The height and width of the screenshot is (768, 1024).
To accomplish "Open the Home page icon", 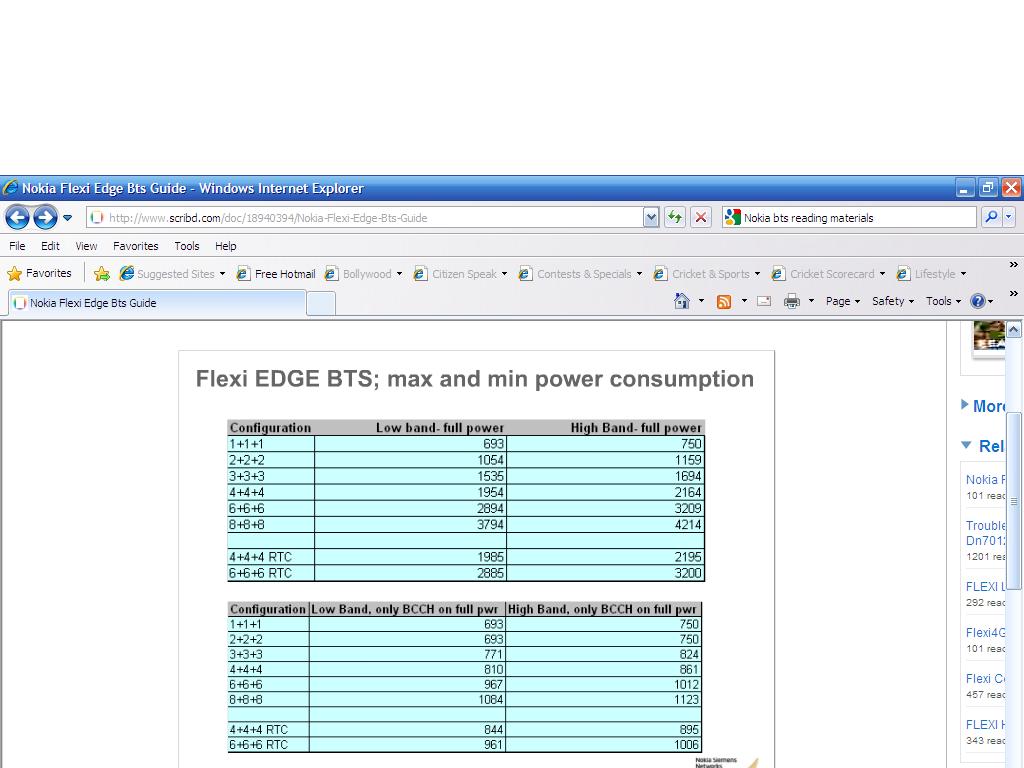I will coord(682,301).
